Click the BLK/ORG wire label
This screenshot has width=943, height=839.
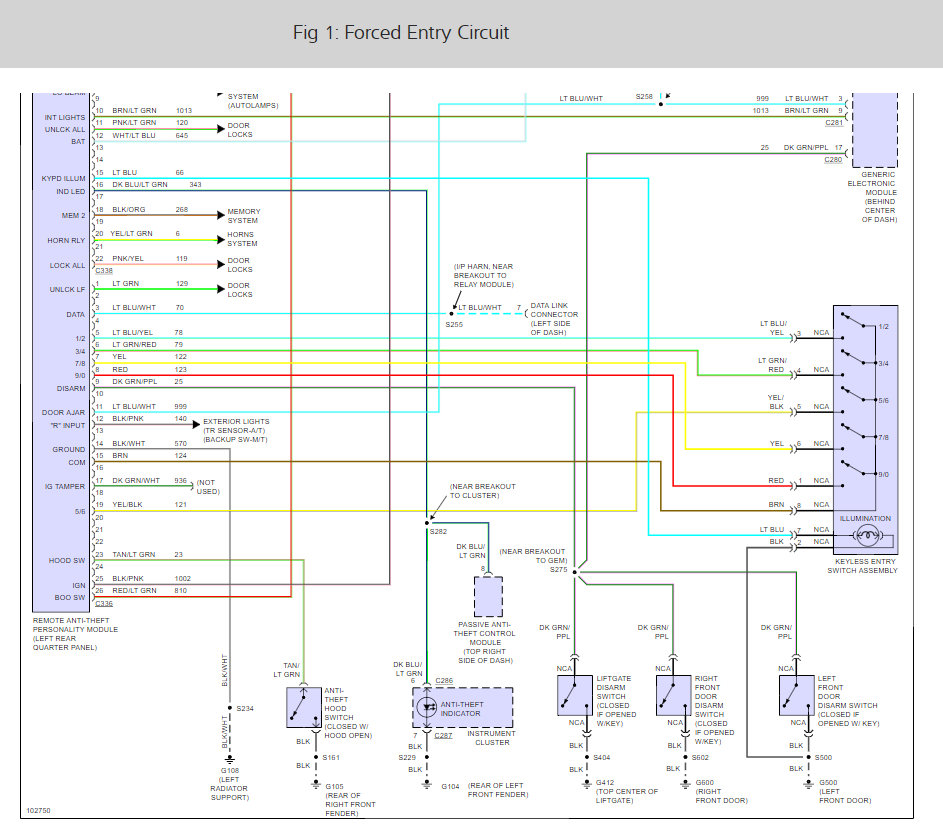[129, 209]
